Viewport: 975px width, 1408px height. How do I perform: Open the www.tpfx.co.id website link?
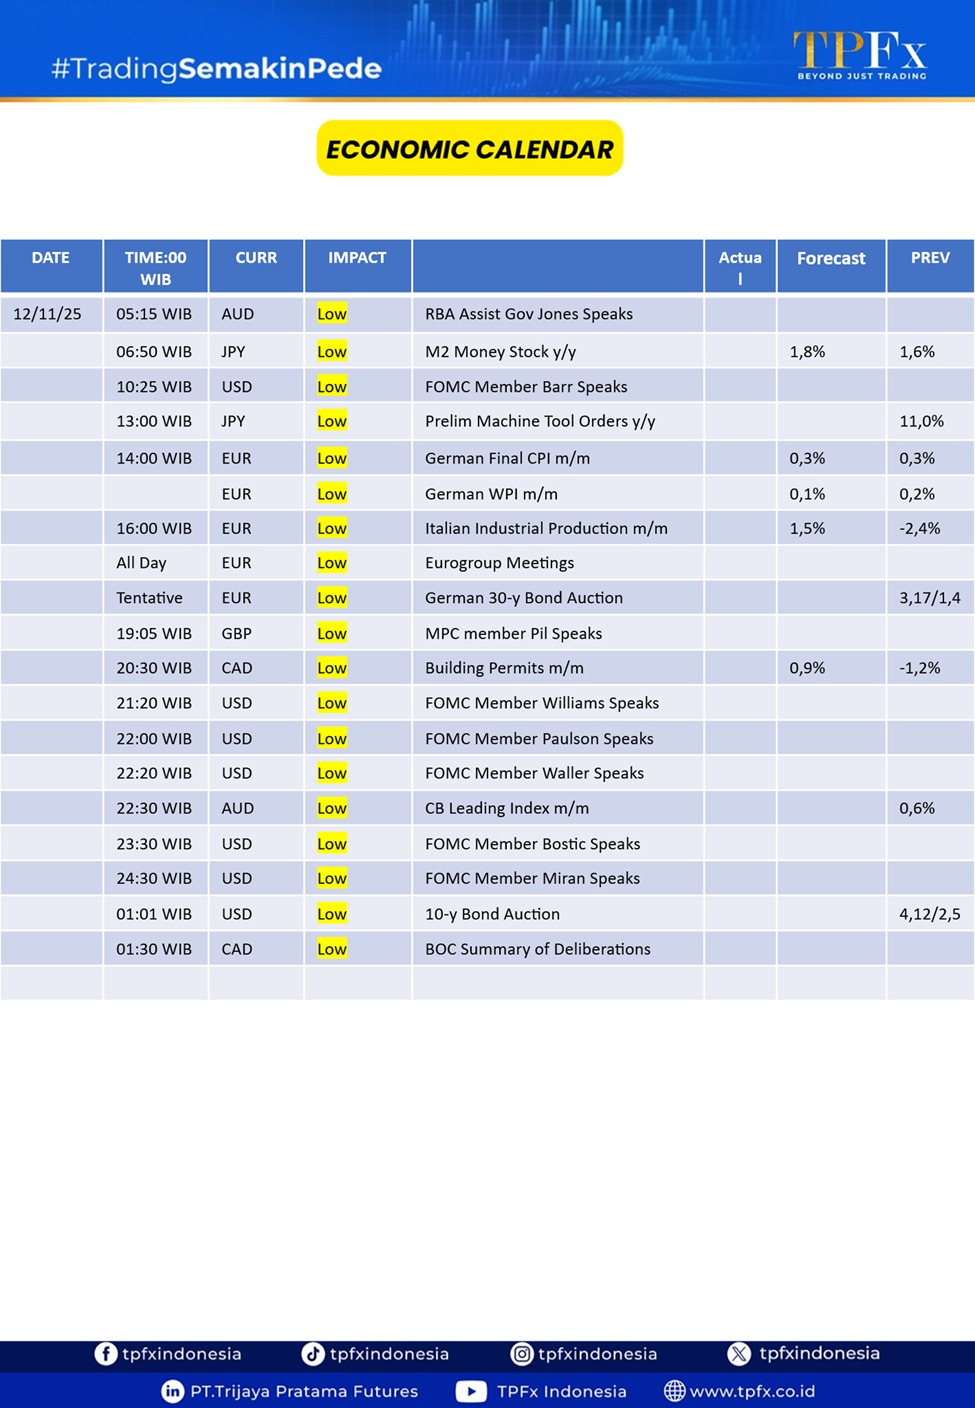pyautogui.click(x=752, y=1391)
